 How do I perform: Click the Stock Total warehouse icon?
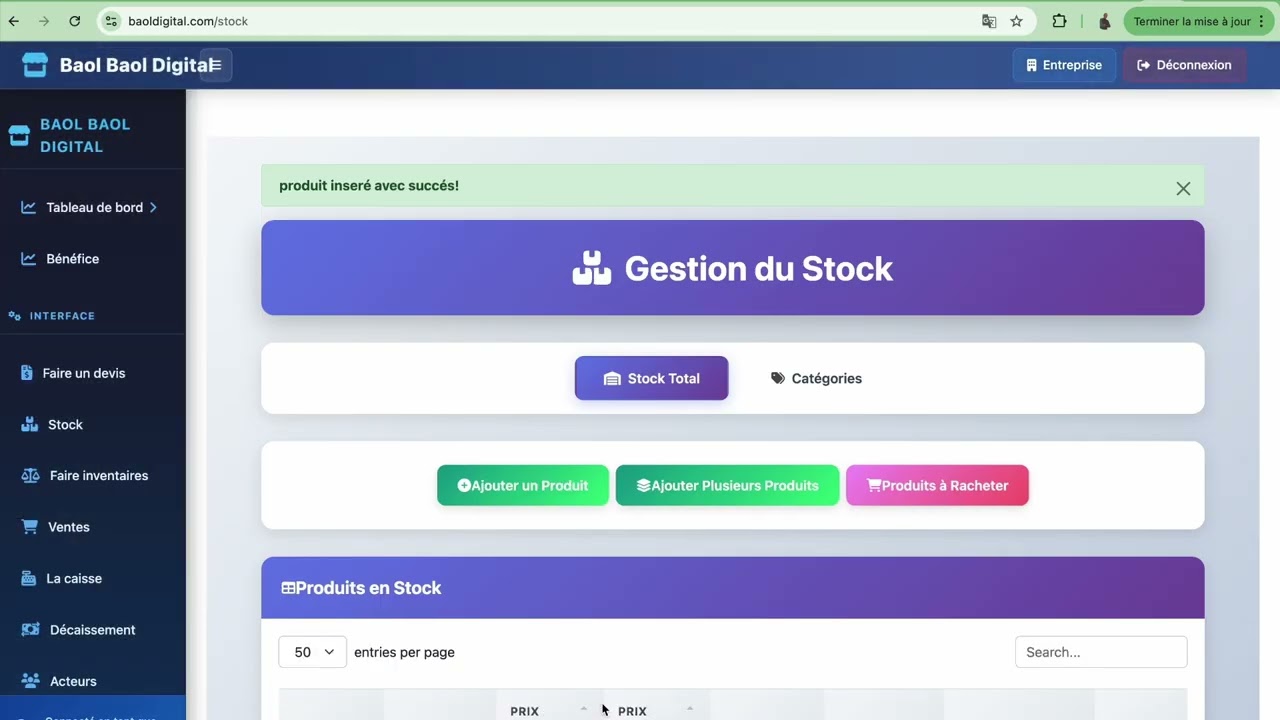pos(612,379)
